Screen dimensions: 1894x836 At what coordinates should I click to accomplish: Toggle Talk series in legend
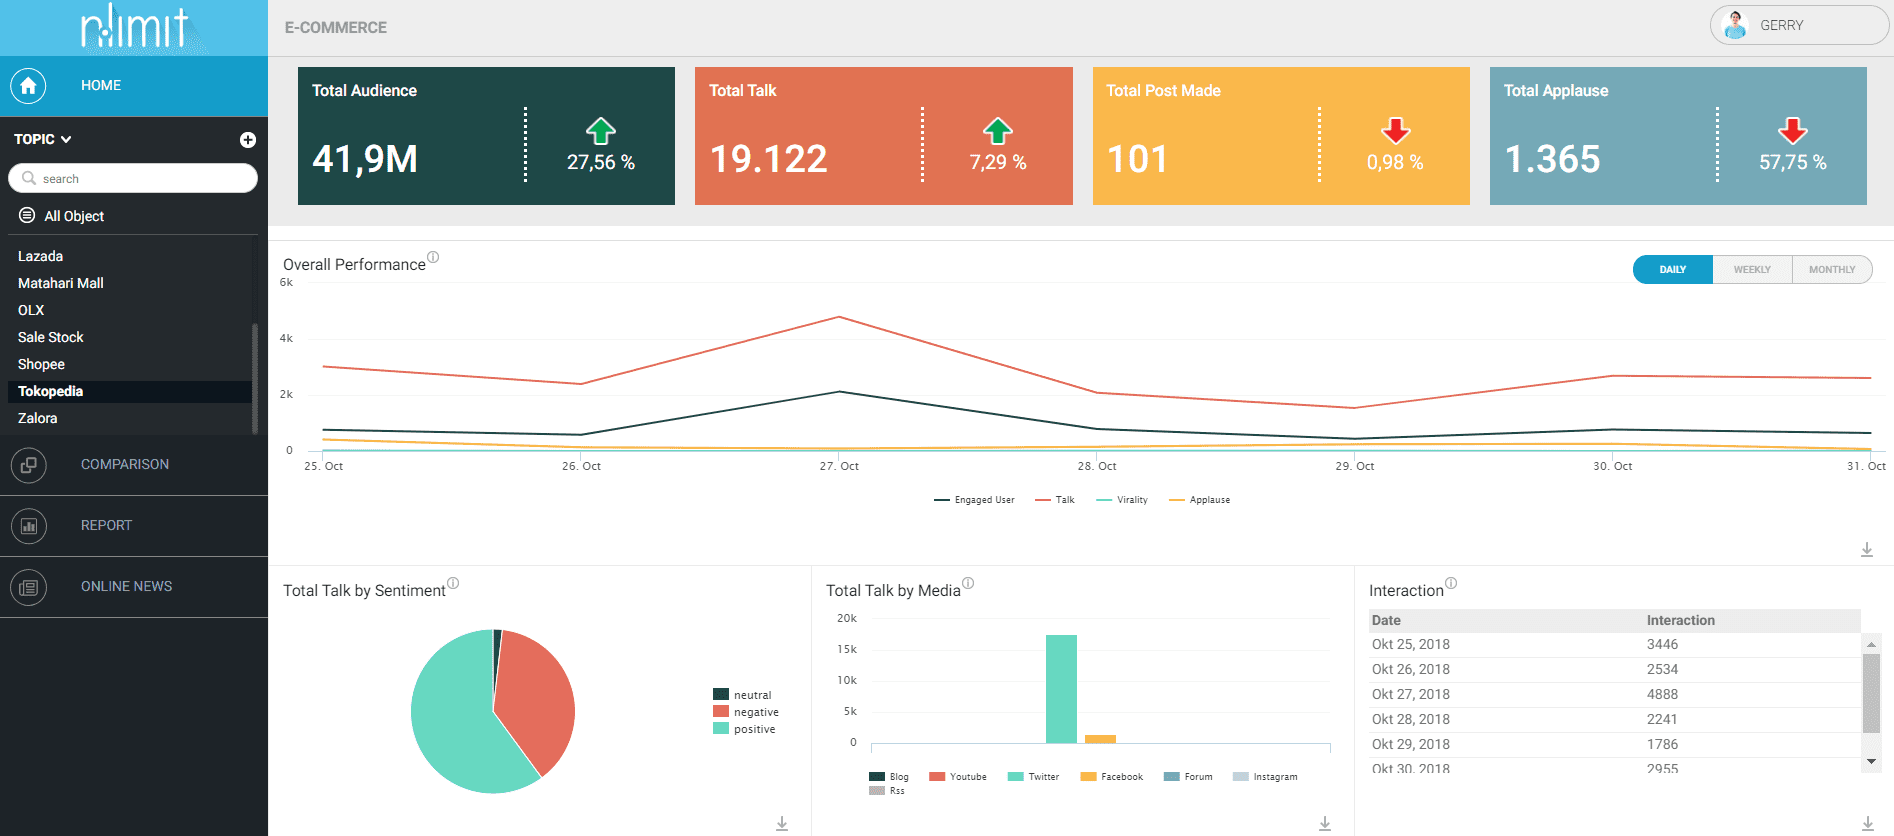click(x=1055, y=500)
